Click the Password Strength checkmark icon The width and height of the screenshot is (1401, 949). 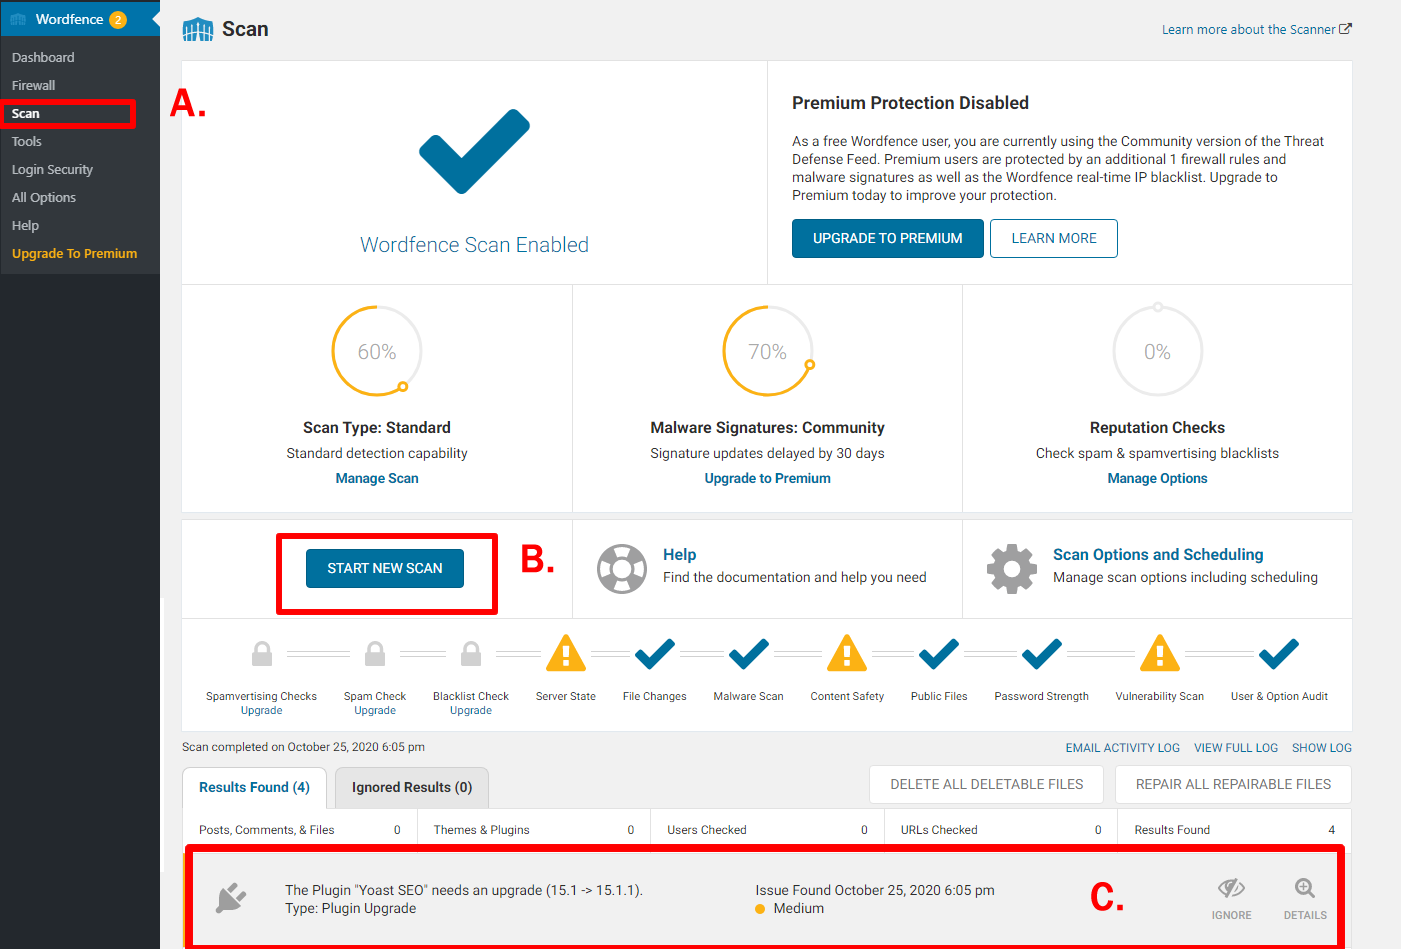1042,654
